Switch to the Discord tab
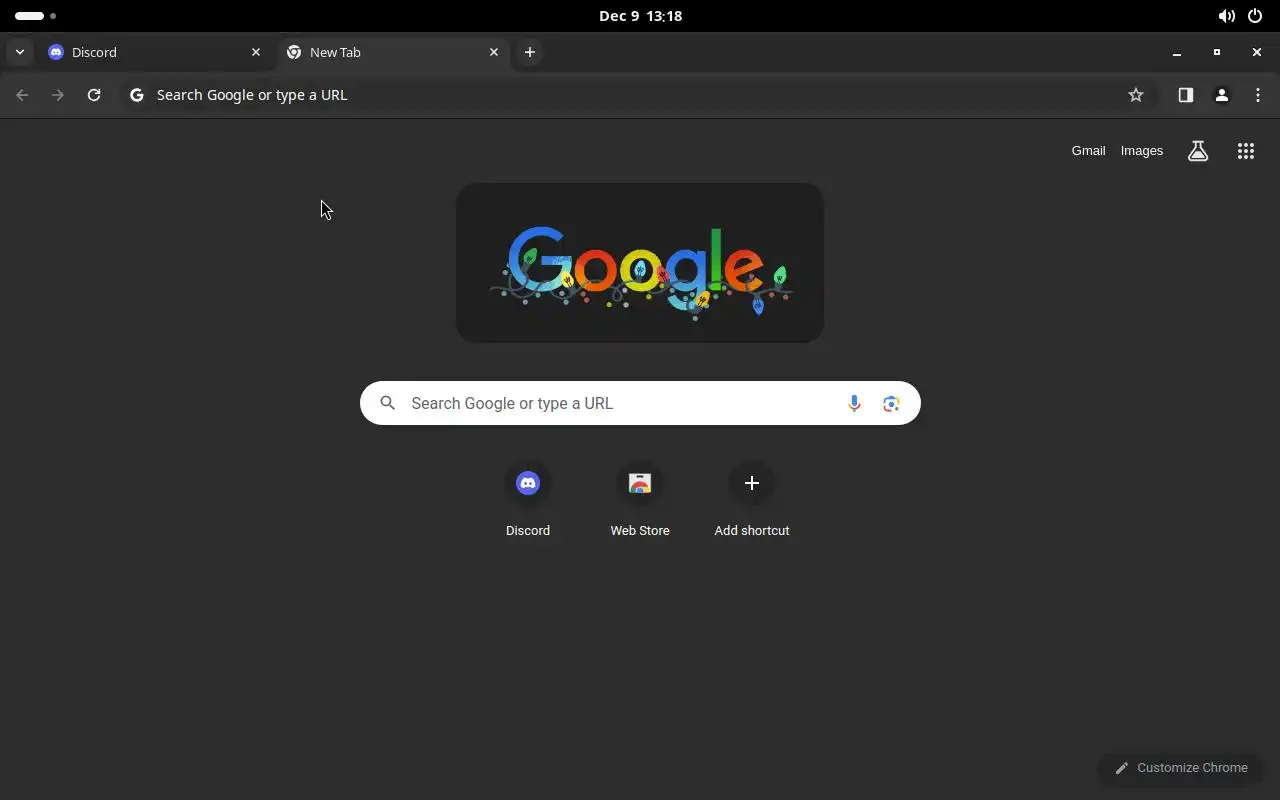Image resolution: width=1280 pixels, height=800 pixels. pos(155,52)
